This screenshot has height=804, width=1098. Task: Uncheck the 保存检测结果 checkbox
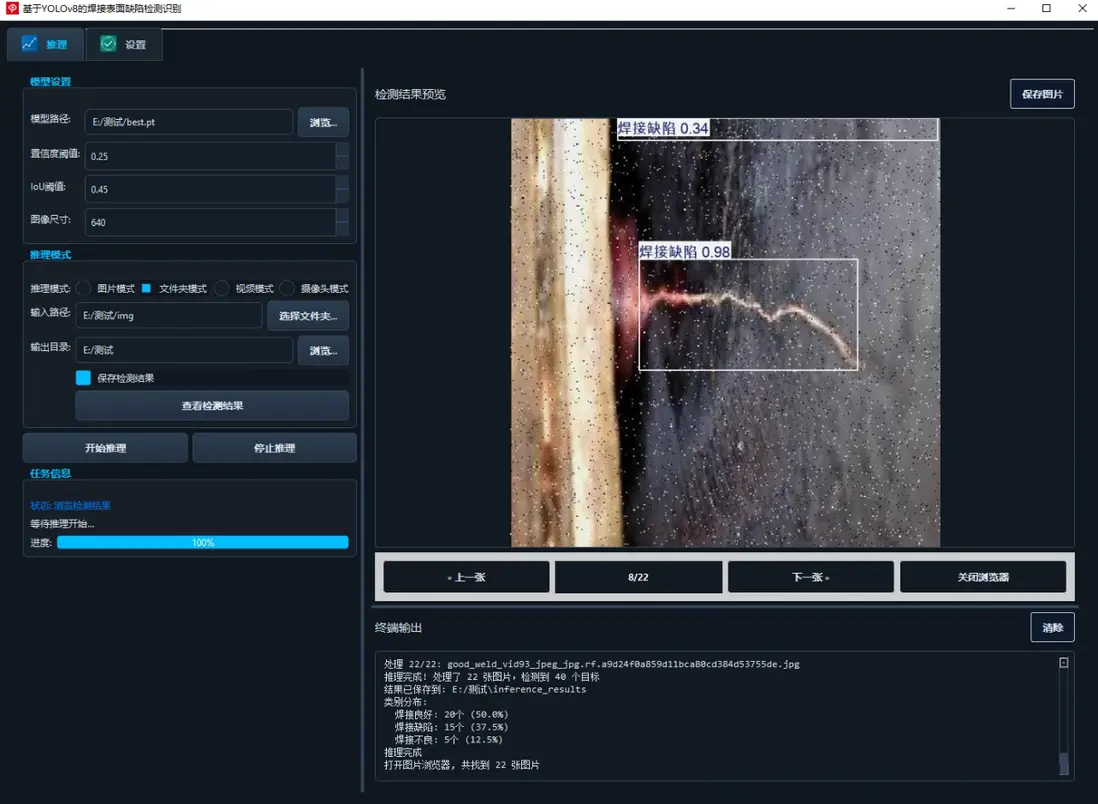(x=82, y=377)
